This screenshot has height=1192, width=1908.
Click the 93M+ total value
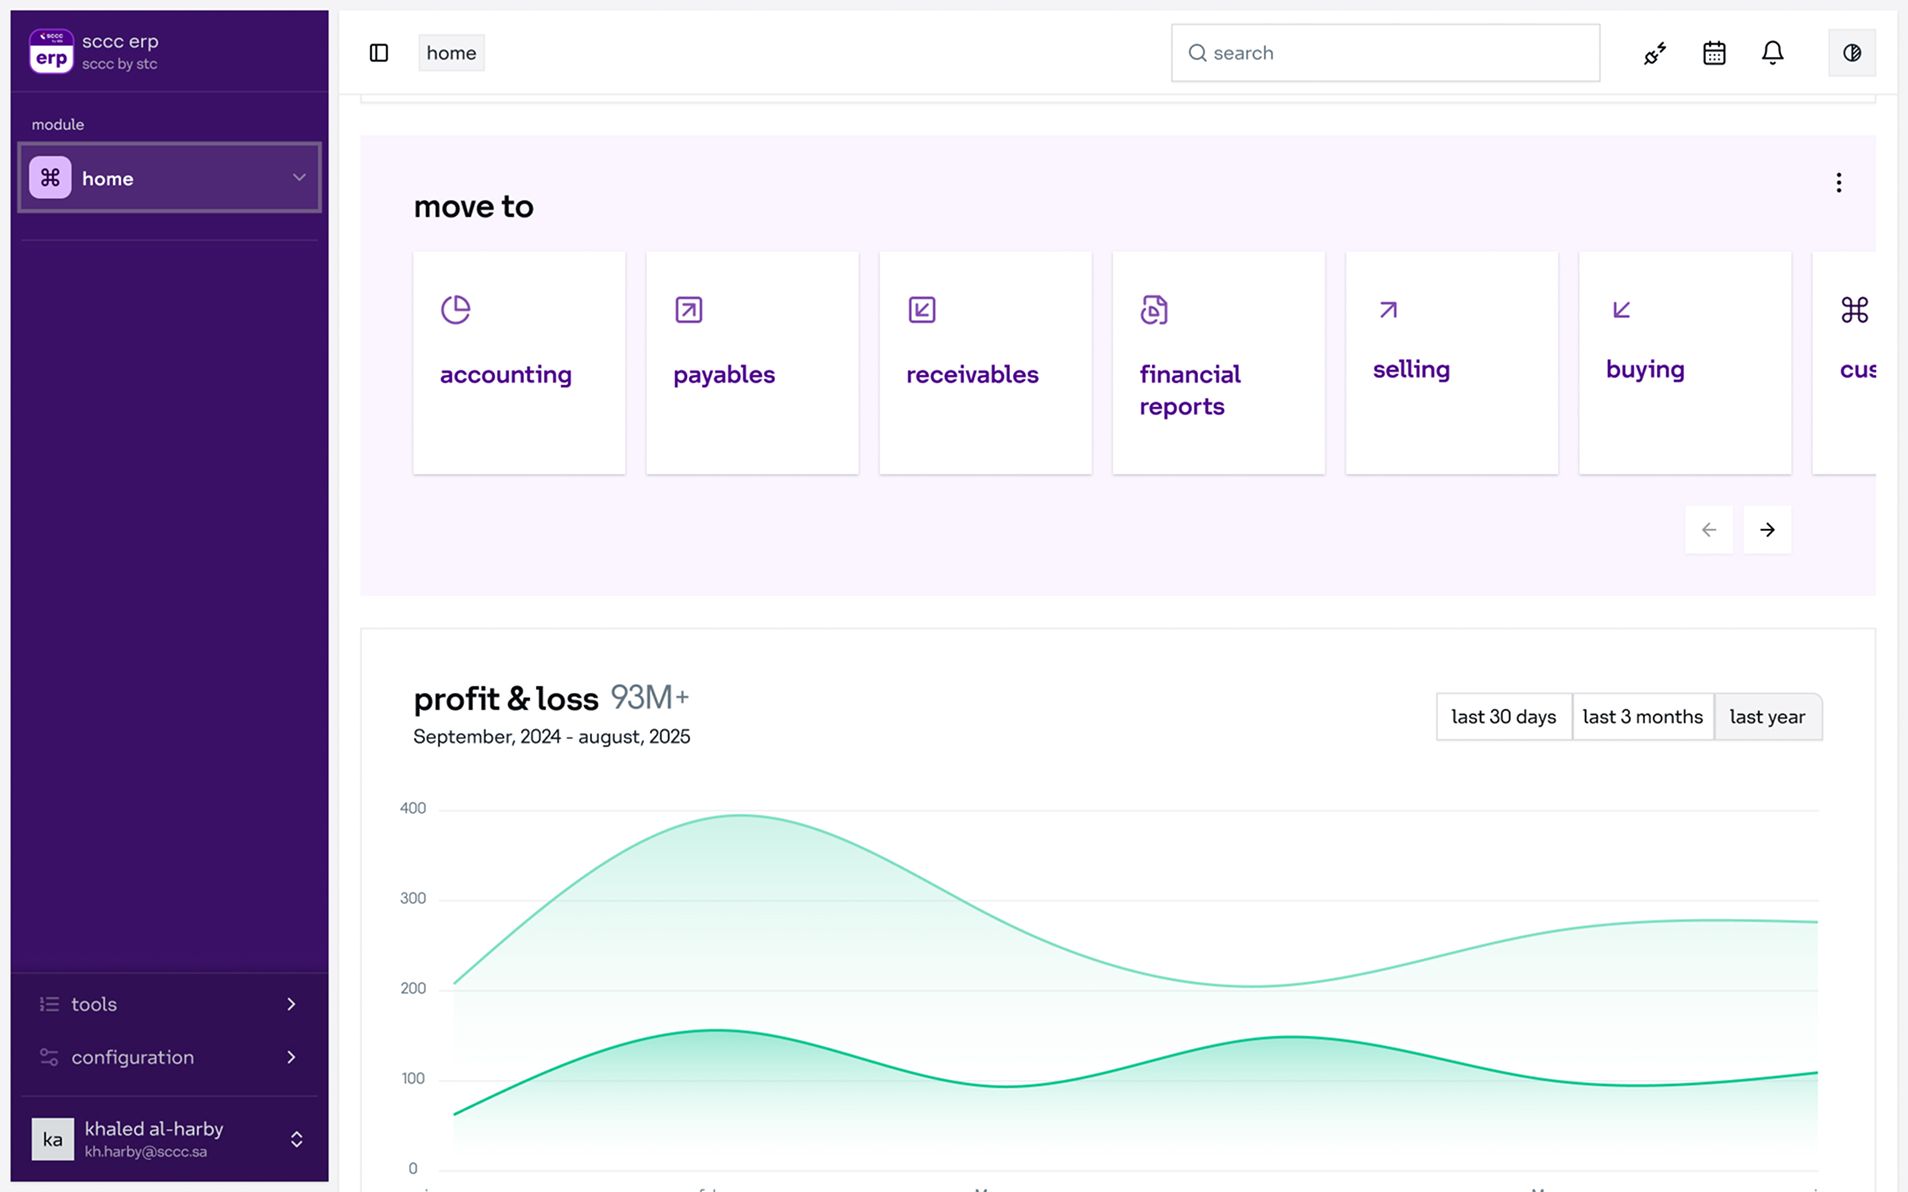650,698
